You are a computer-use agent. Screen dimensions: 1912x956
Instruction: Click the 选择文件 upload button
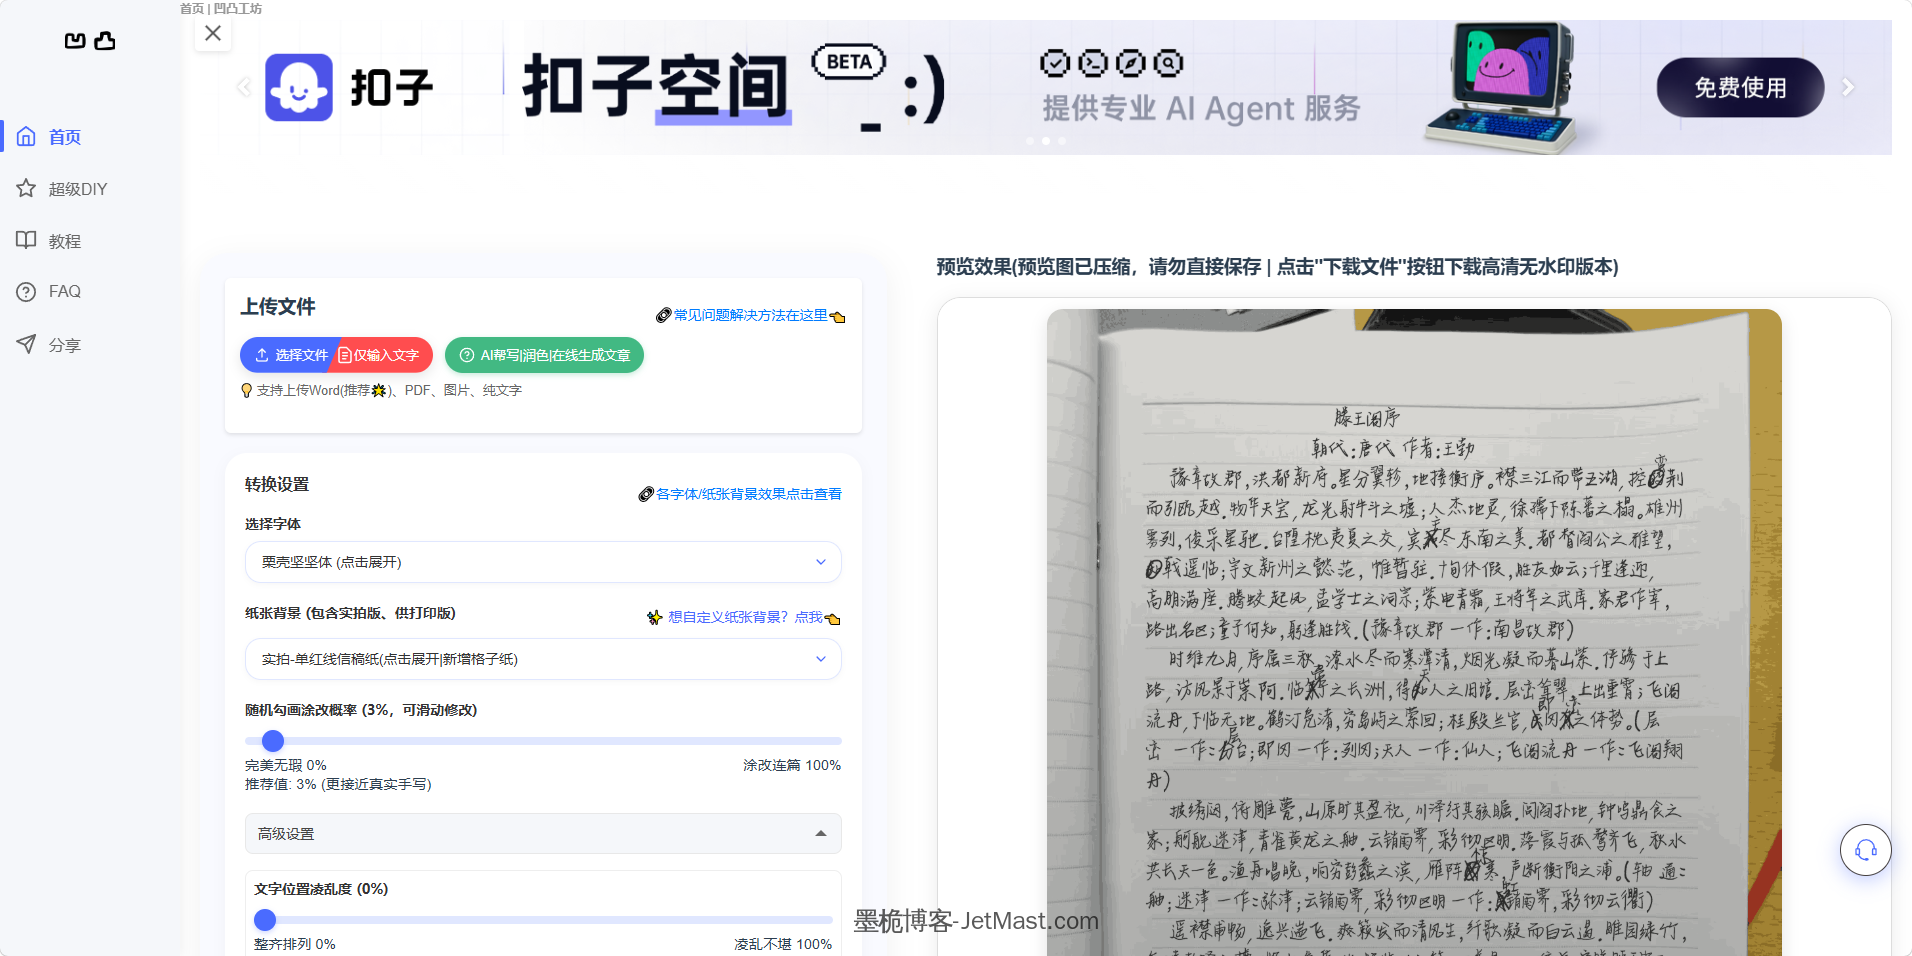[x=289, y=355]
